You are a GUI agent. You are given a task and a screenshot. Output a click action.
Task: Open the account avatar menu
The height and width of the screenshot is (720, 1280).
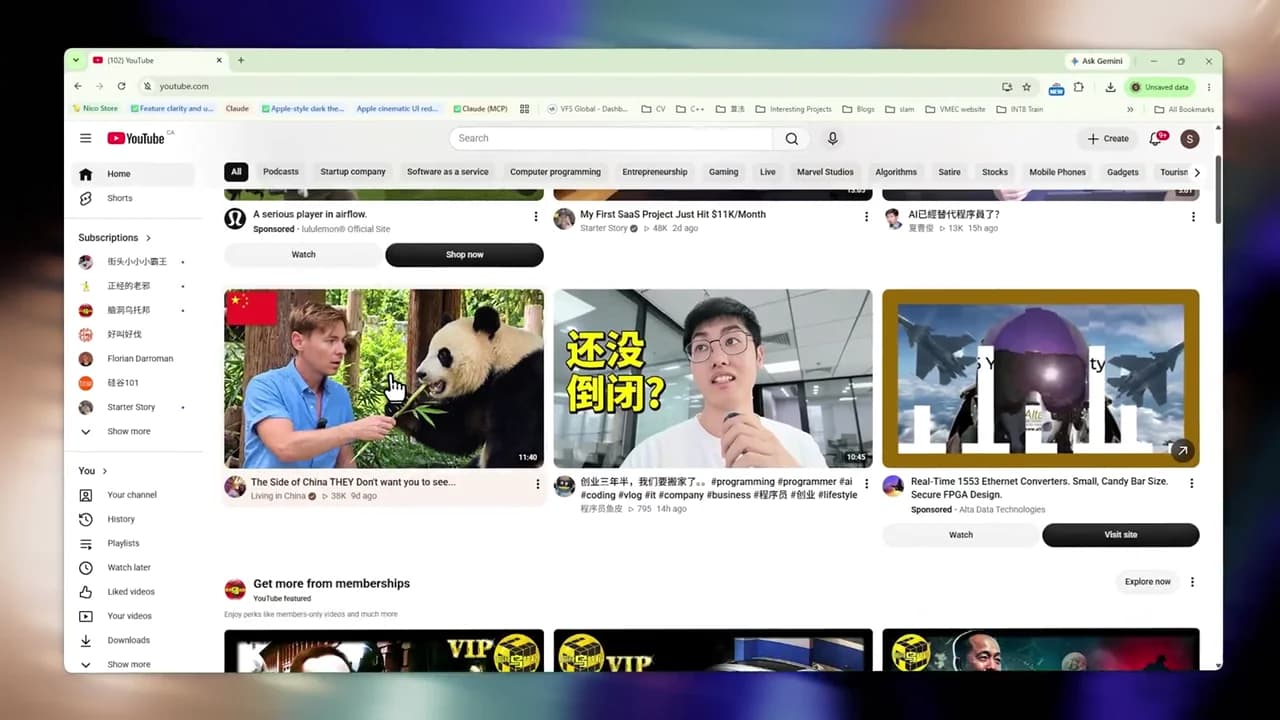(1189, 139)
